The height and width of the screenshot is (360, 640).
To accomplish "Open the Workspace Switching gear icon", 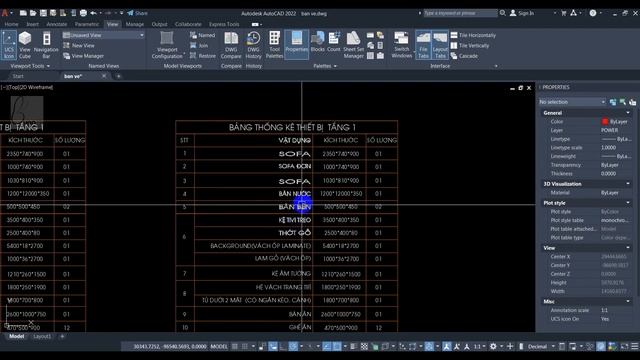I will click(493, 347).
